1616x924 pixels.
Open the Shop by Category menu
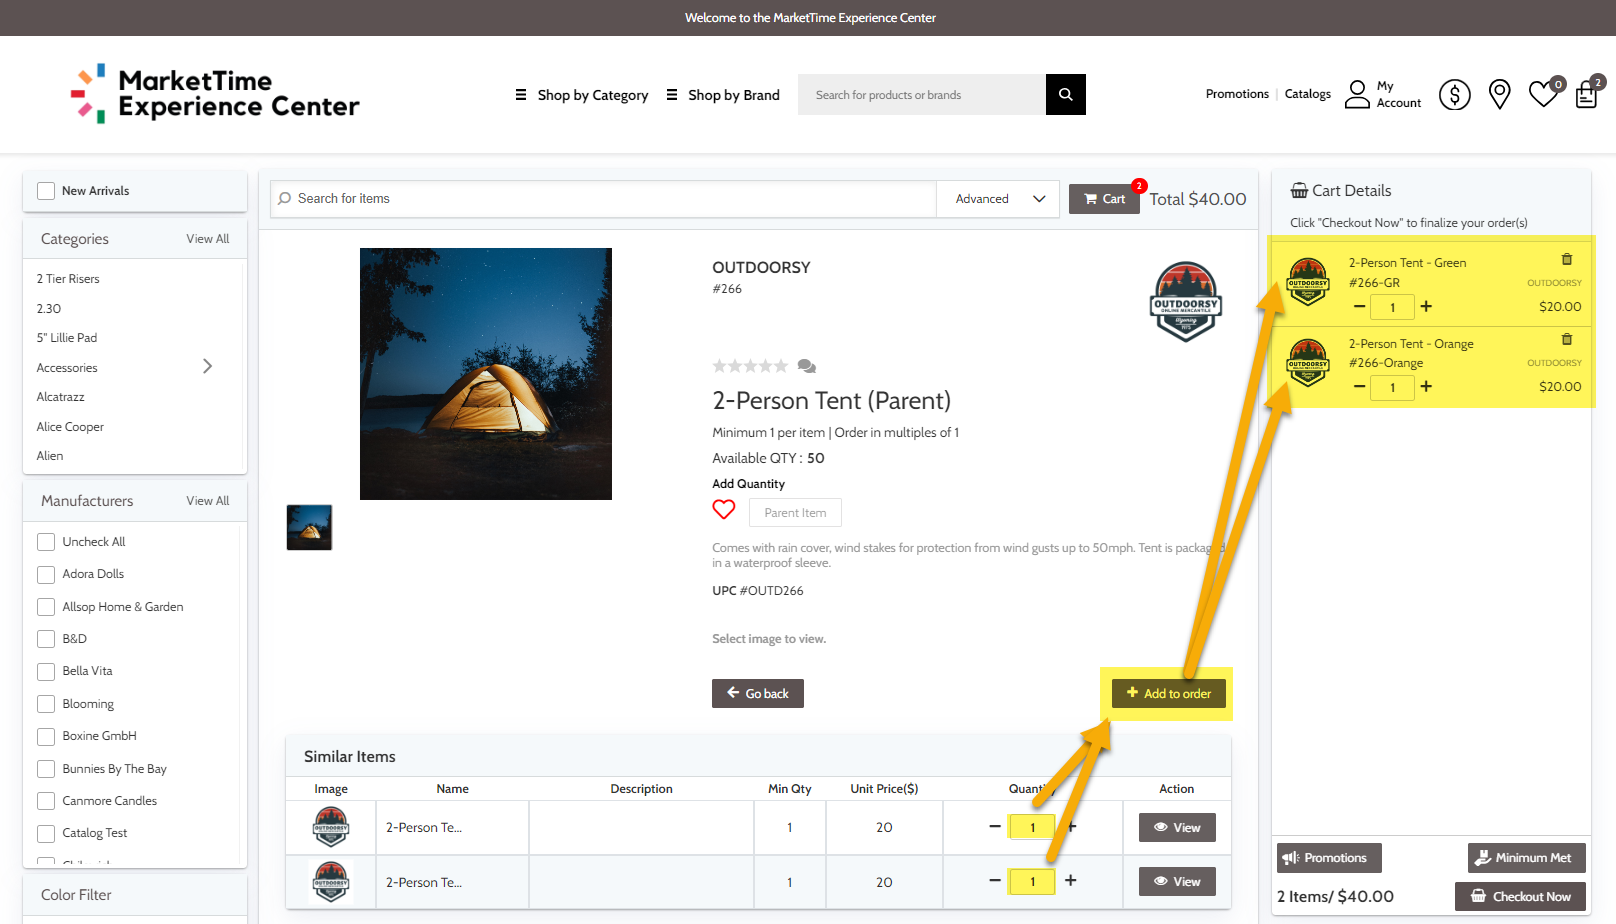(582, 95)
